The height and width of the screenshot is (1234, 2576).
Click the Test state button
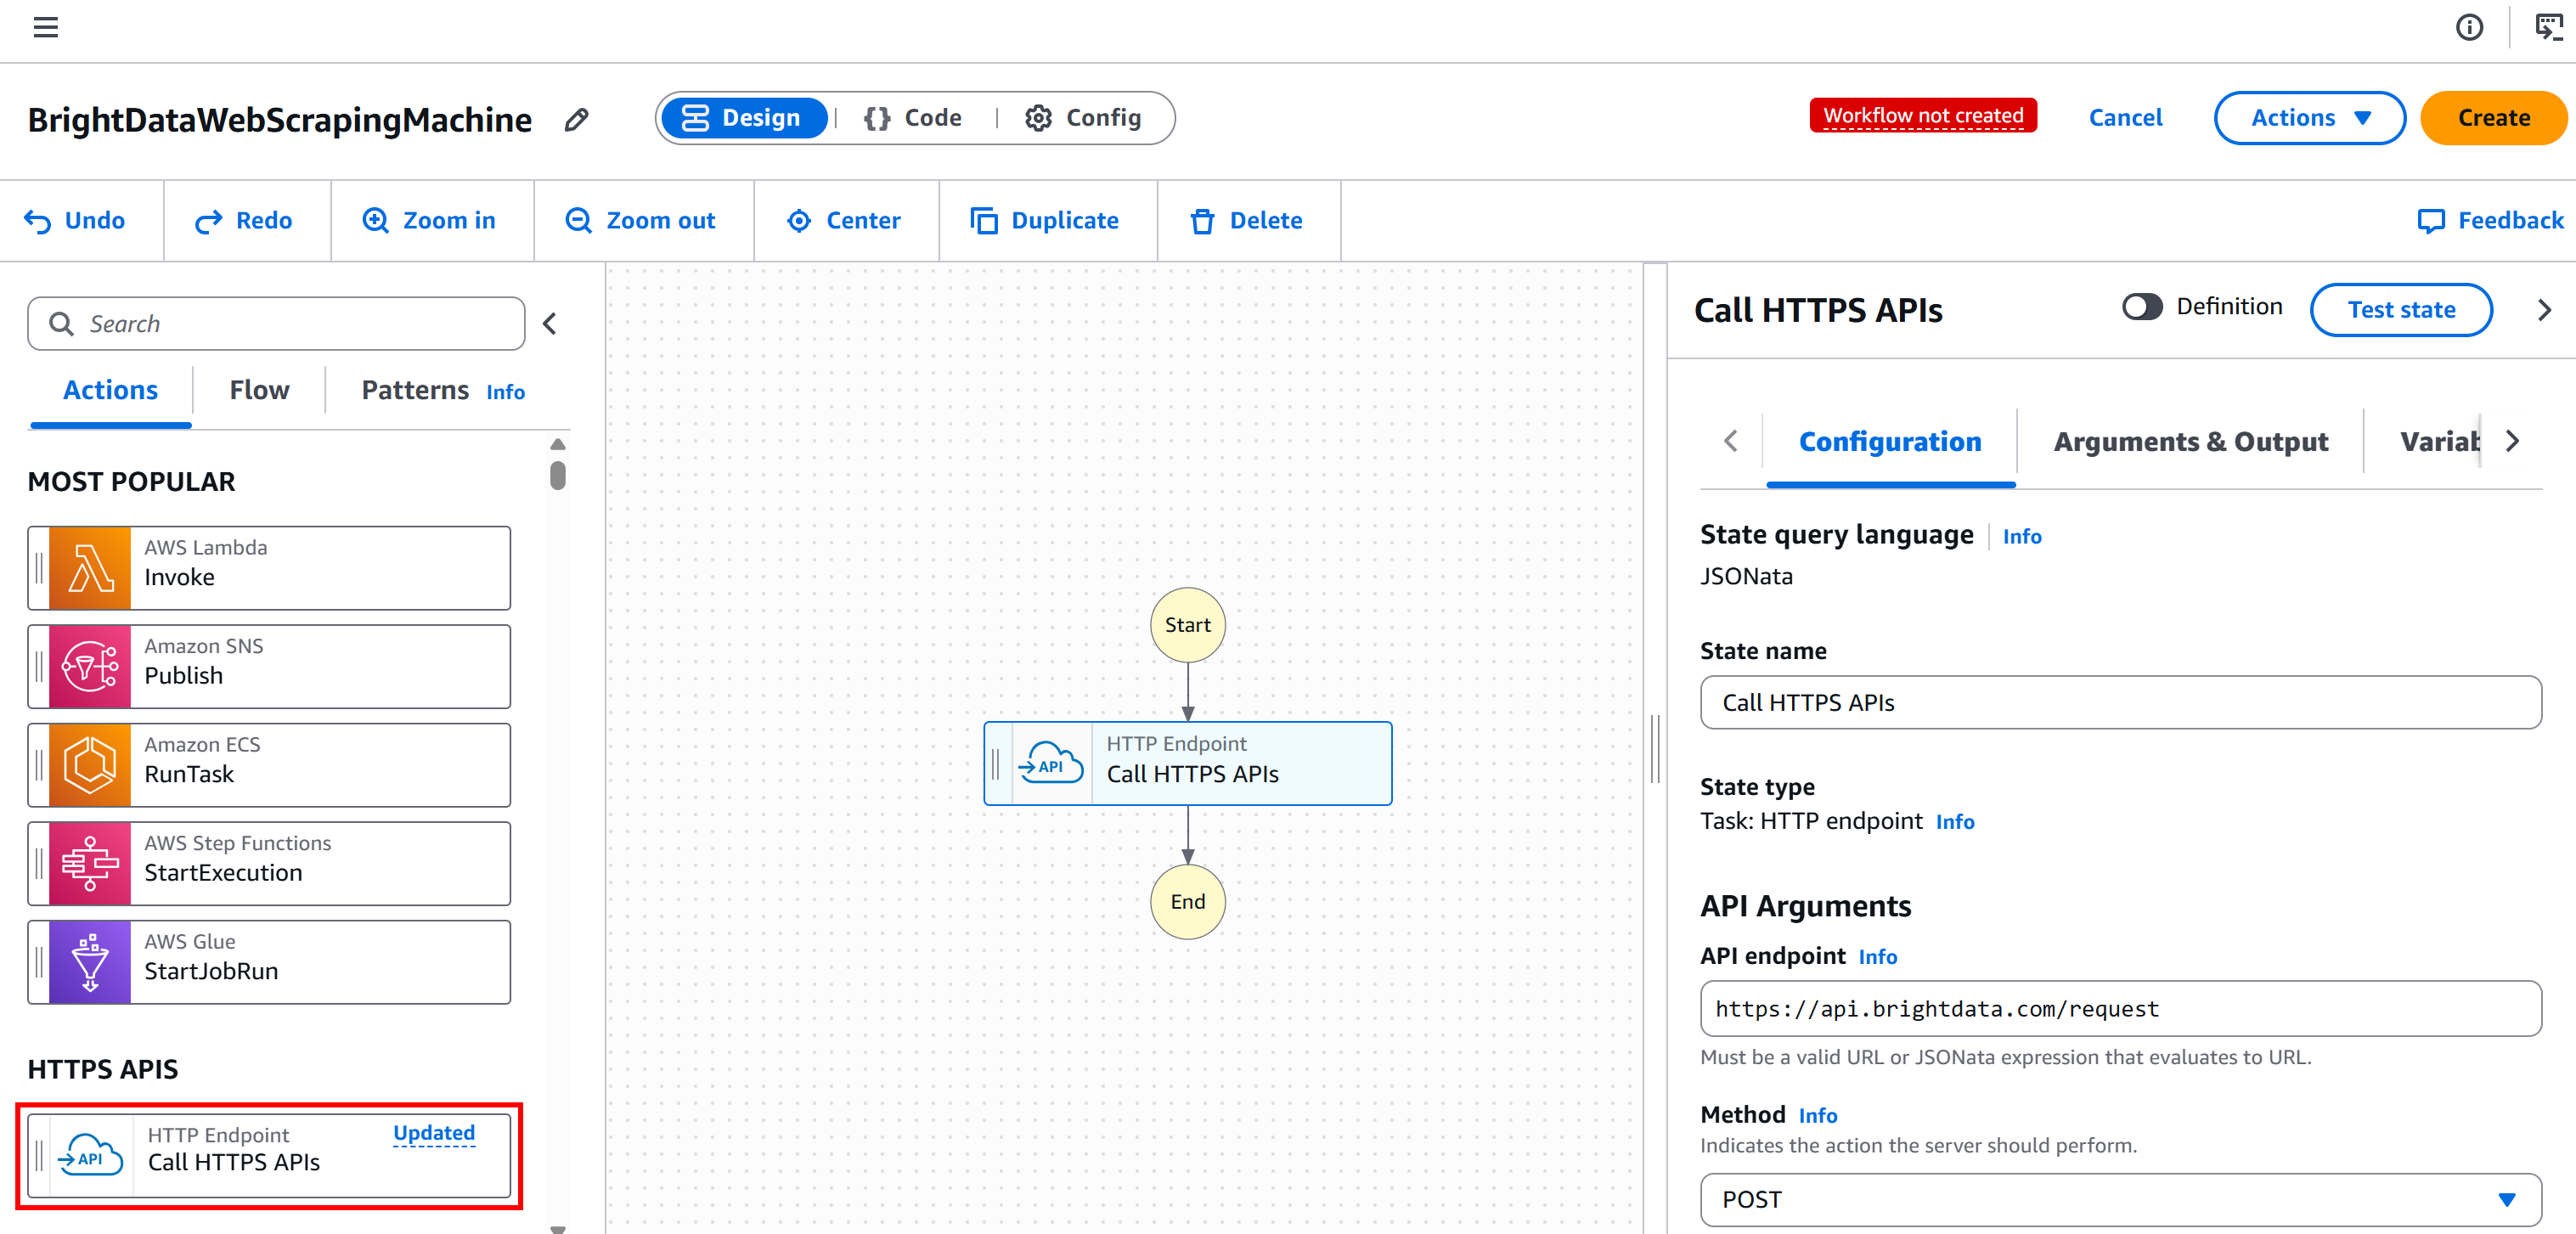pyautogui.click(x=2401, y=310)
